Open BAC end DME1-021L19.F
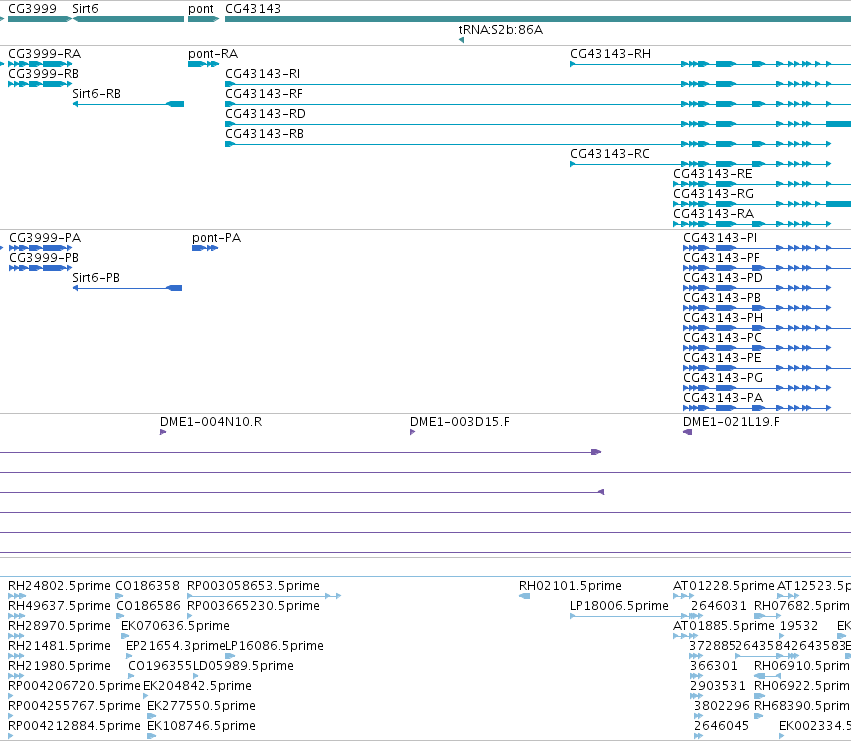 click(x=731, y=422)
